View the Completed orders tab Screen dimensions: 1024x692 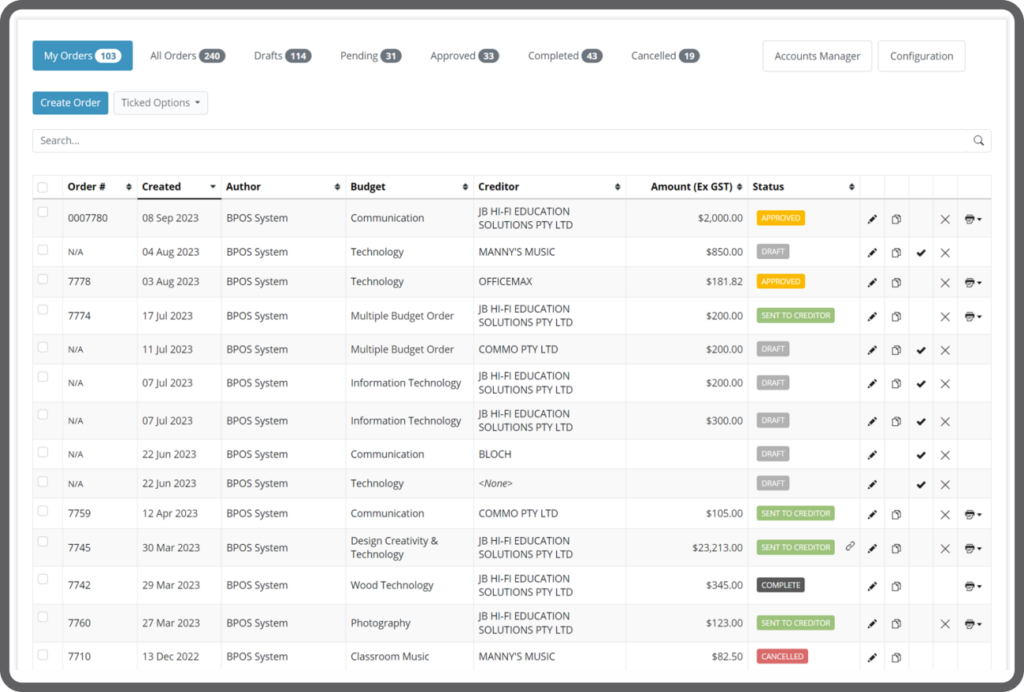click(x=565, y=55)
